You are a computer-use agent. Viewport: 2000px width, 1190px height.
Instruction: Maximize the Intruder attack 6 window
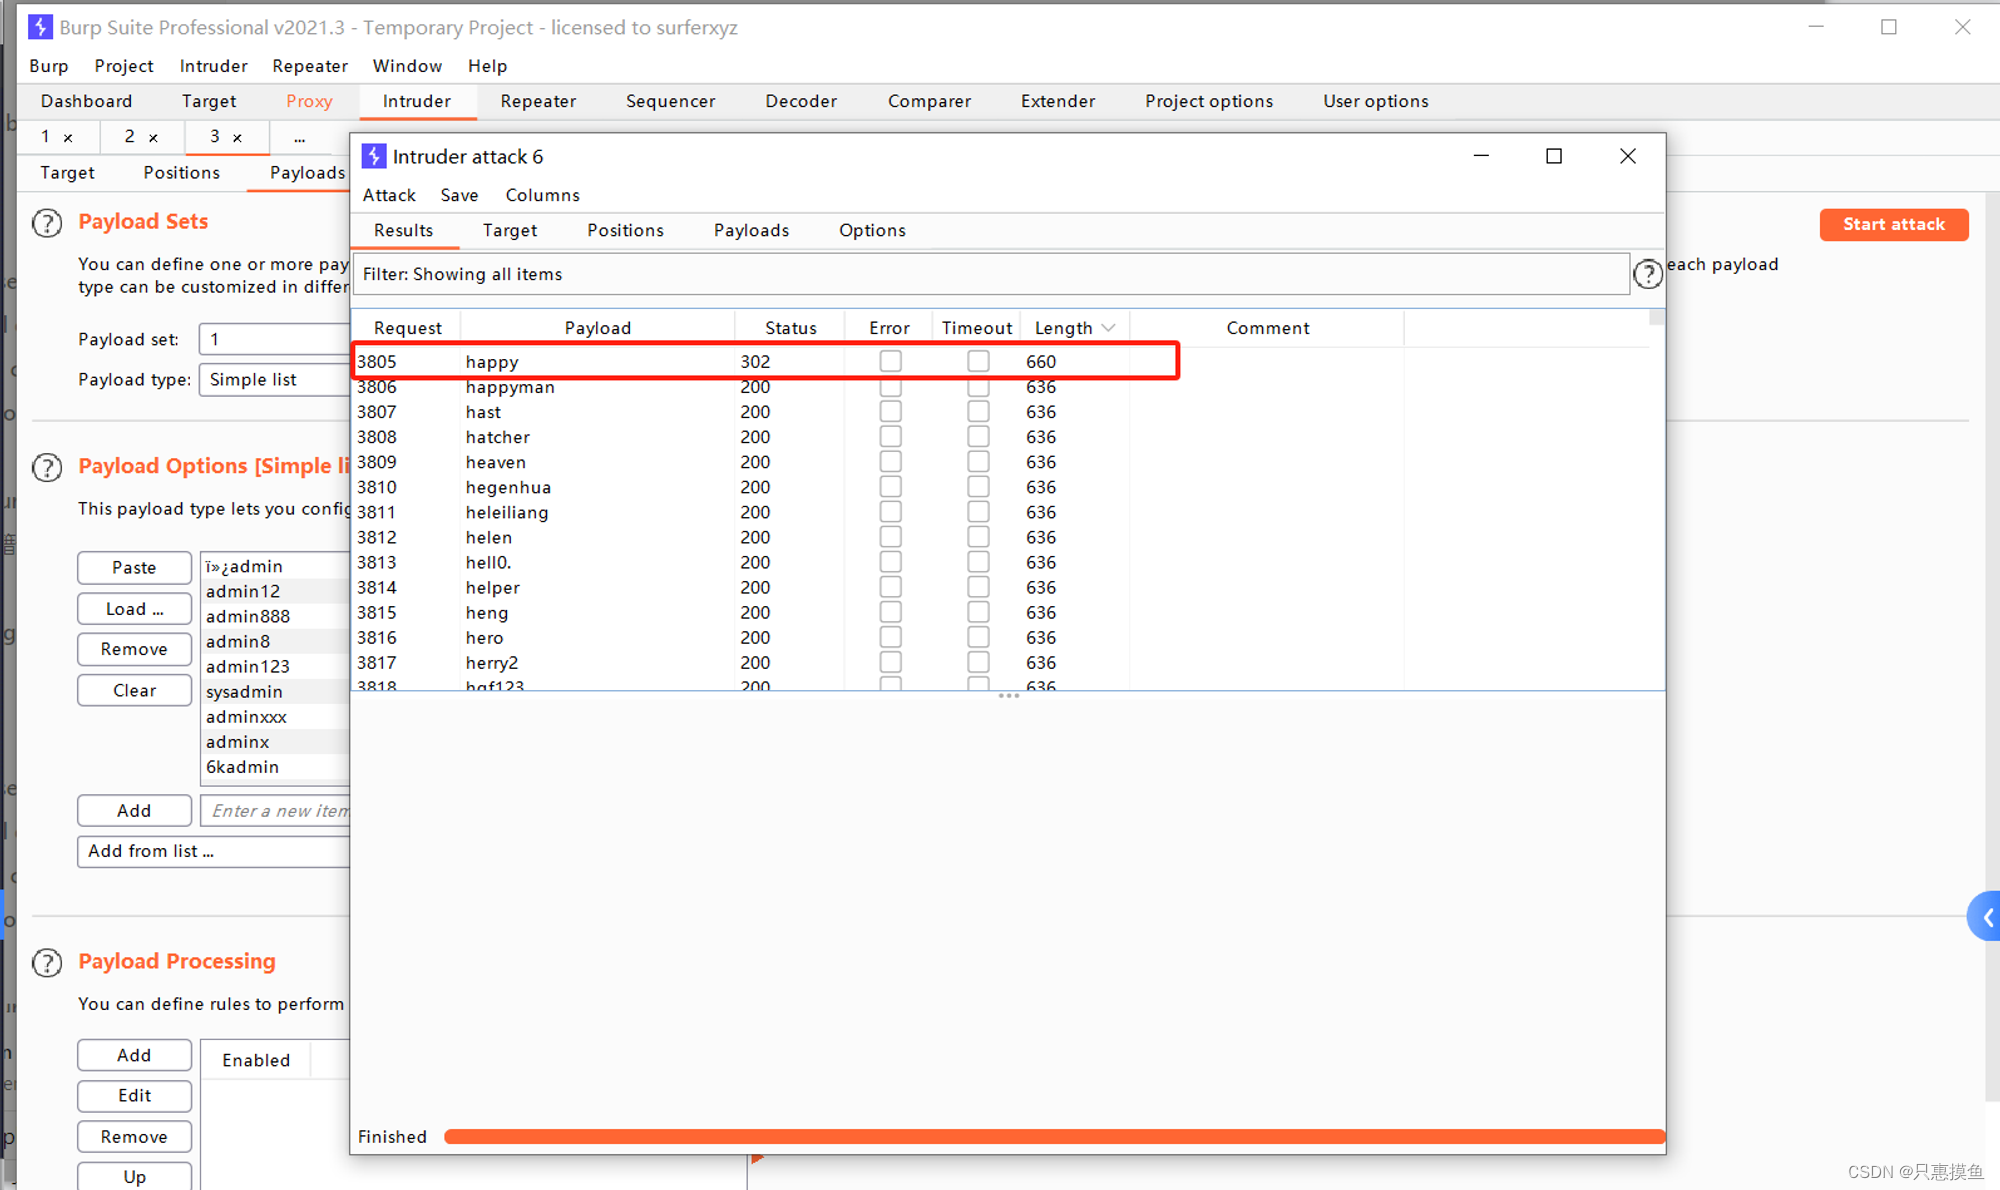[x=1554, y=156]
